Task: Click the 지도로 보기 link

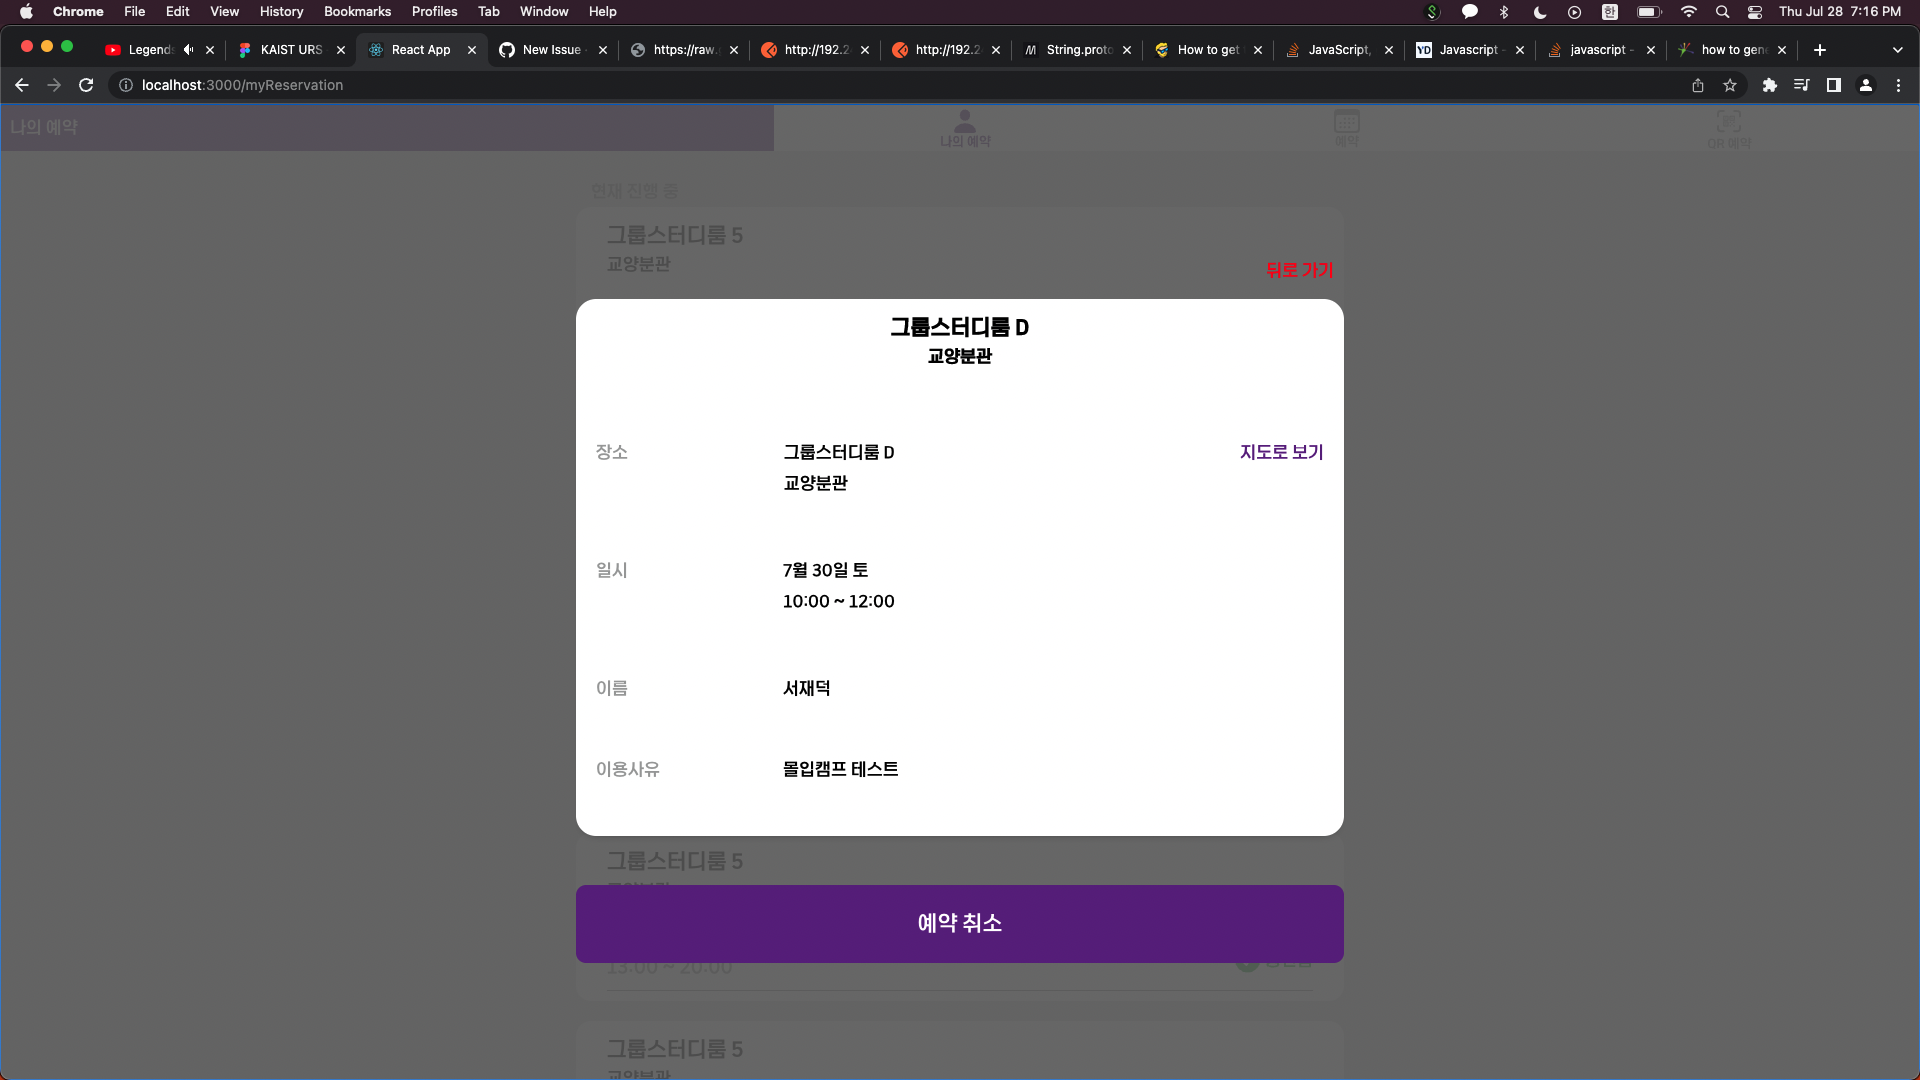Action: pos(1280,452)
